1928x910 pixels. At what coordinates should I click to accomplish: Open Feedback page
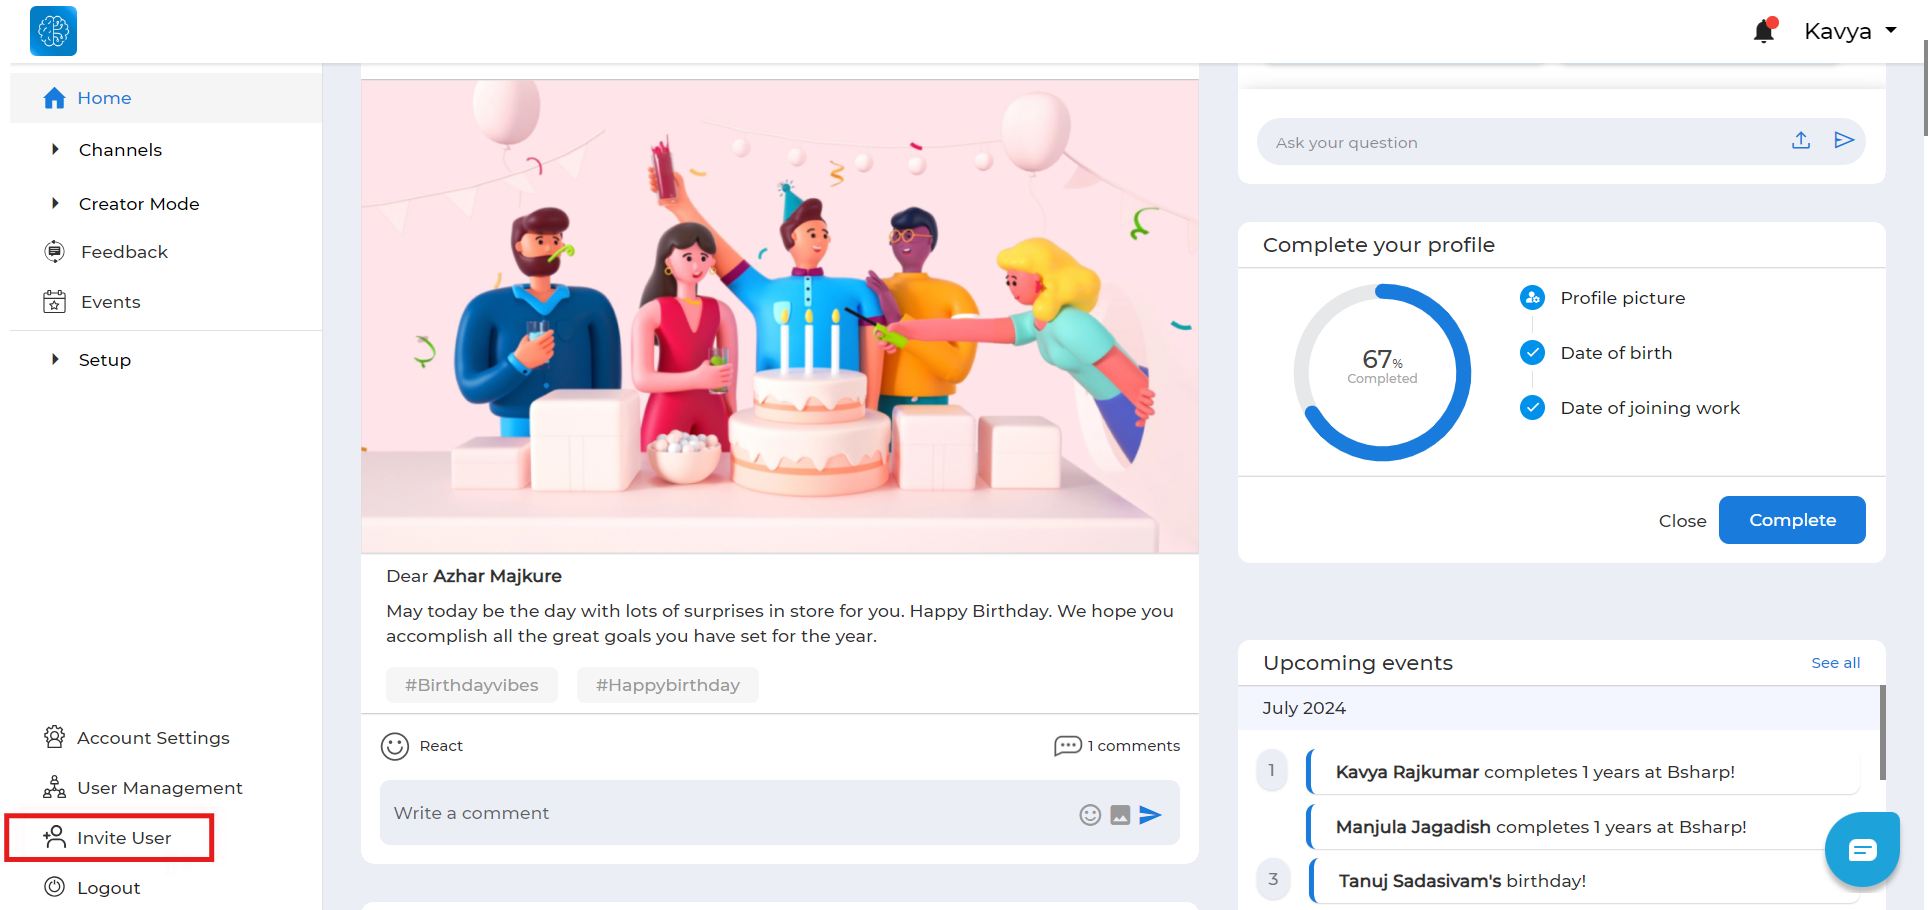click(124, 252)
